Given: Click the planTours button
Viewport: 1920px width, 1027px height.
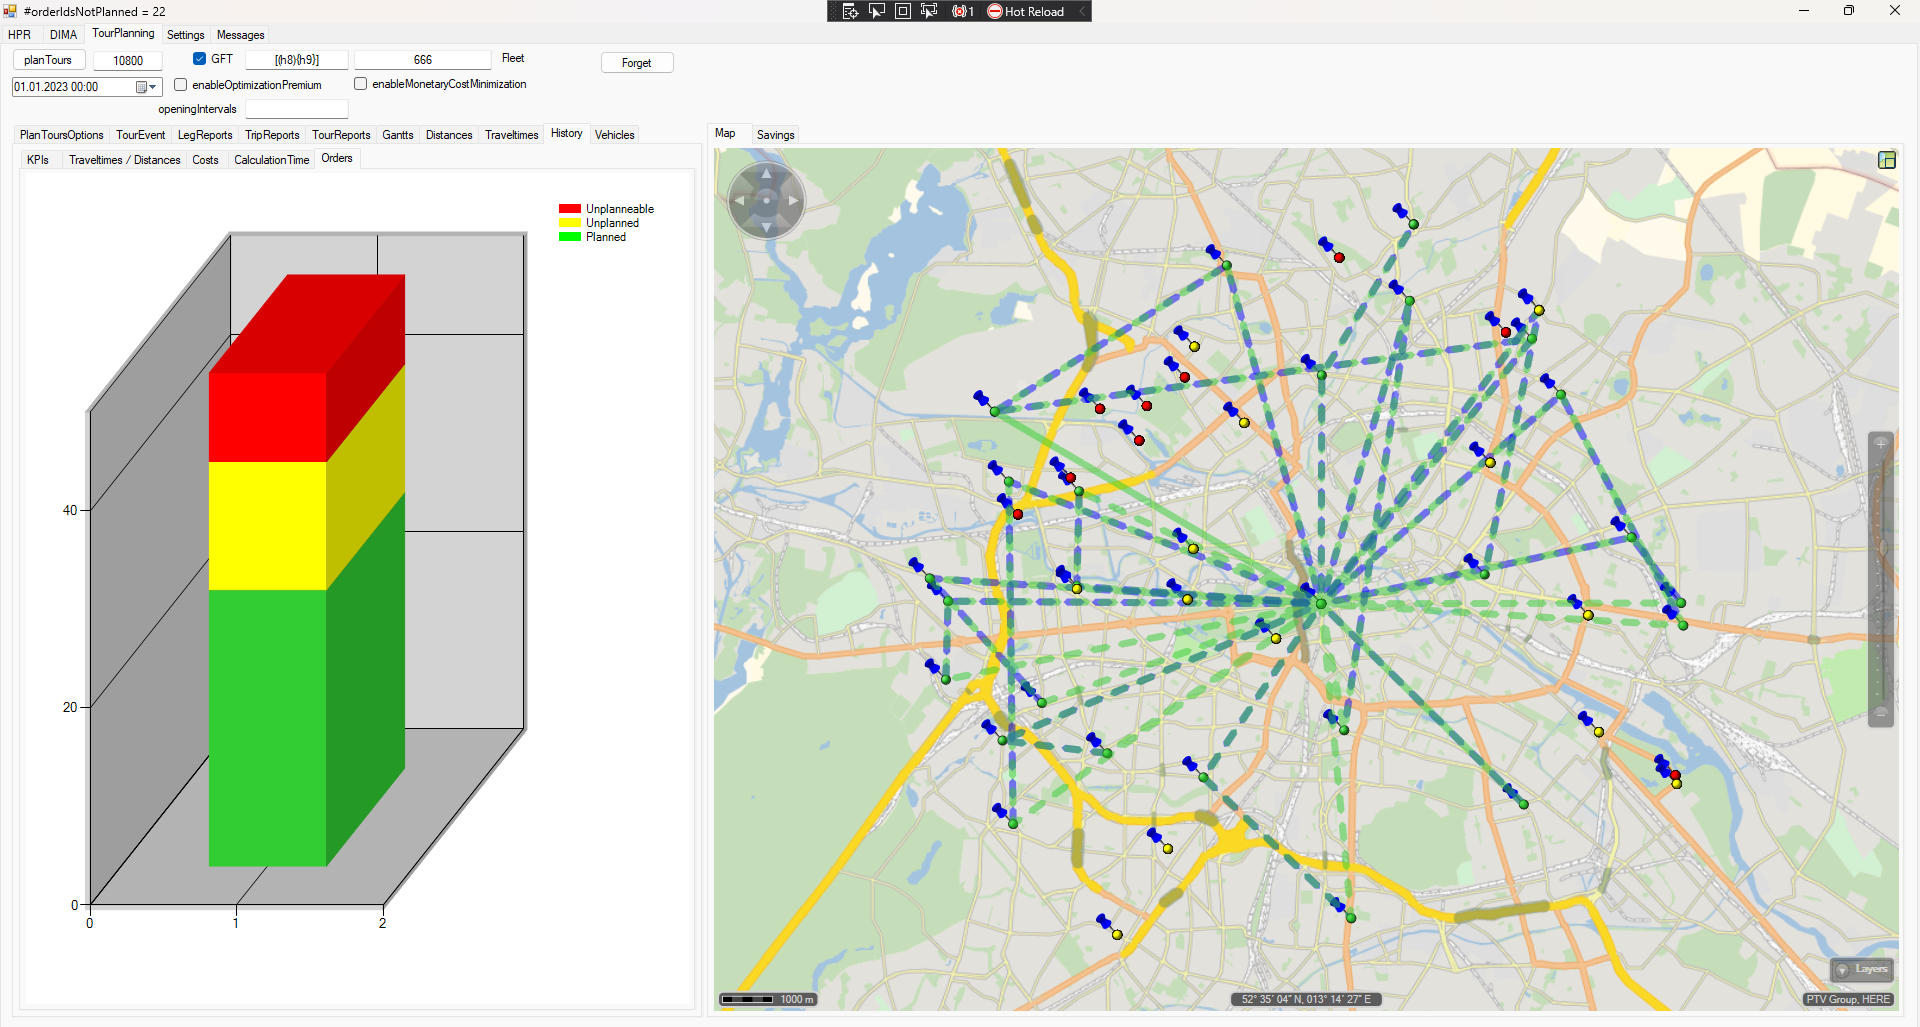Looking at the screenshot, I should 48,60.
